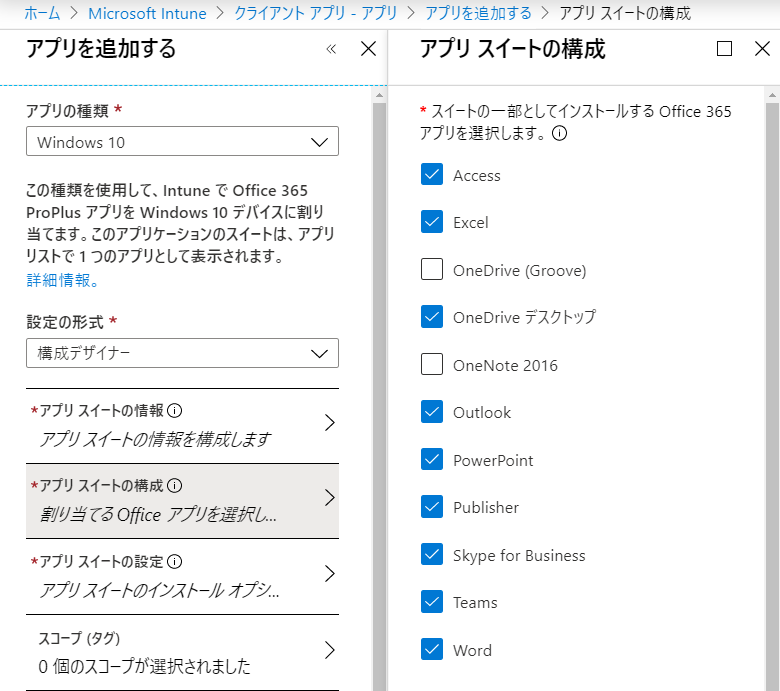Click アプリ スイートの構成 current breadcrumb text
780x691 pixels.
(625, 13)
